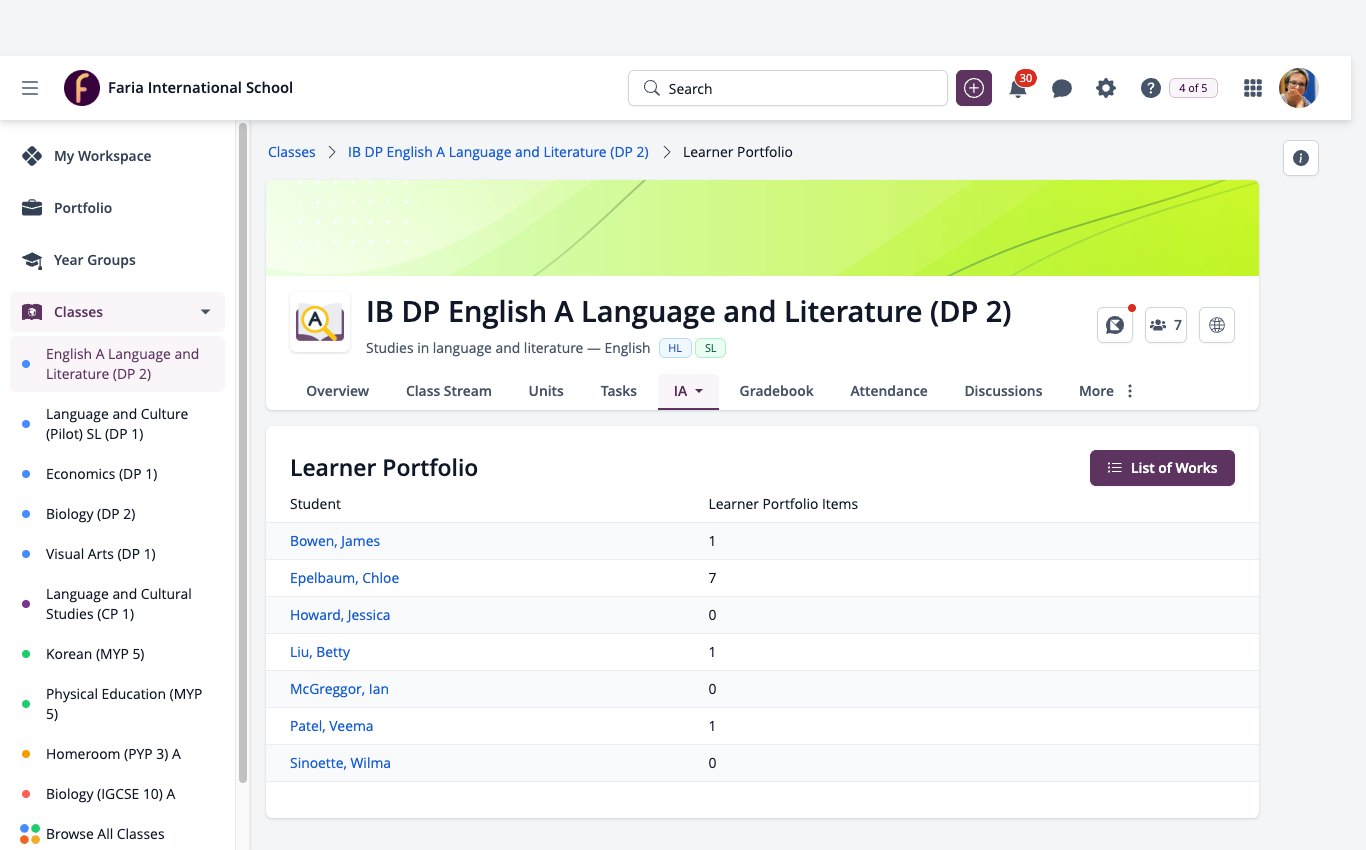
Task: Click the class chat icon with red dot
Action: coord(1115,325)
